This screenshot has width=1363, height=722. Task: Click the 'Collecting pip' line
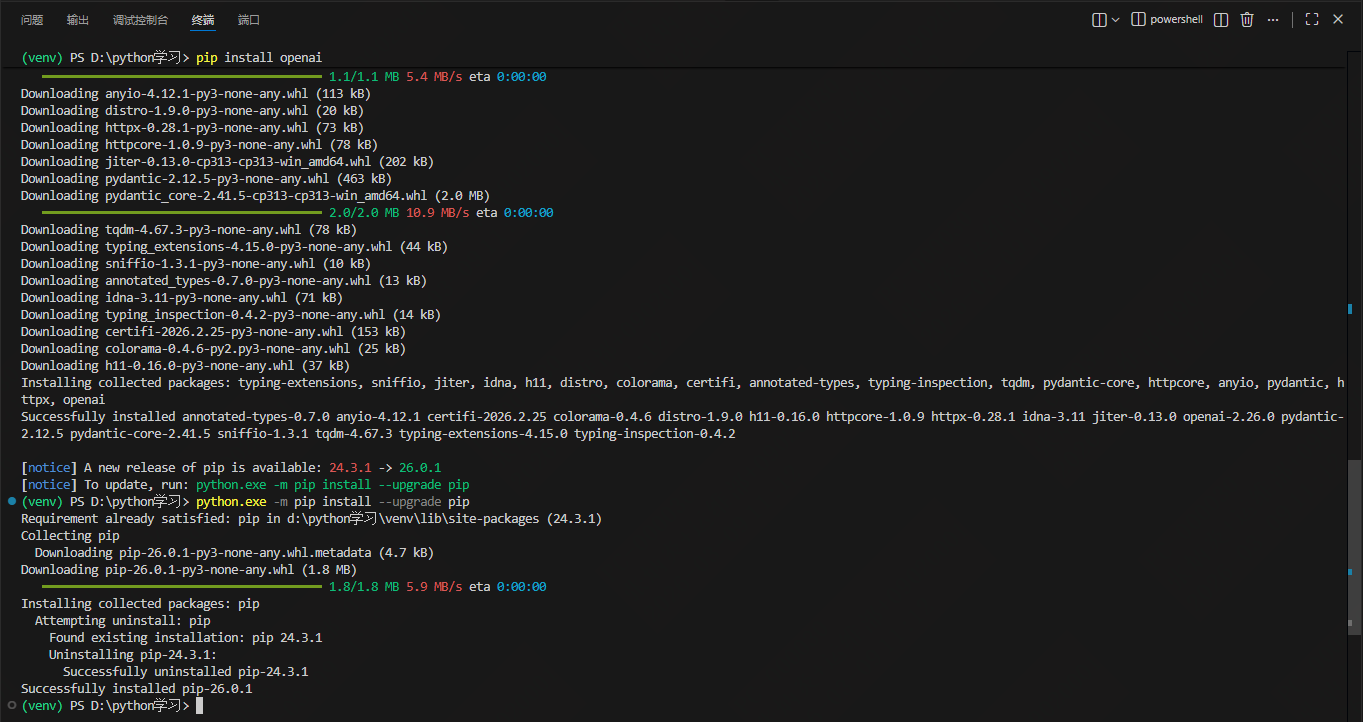pyautogui.click(x=70, y=536)
